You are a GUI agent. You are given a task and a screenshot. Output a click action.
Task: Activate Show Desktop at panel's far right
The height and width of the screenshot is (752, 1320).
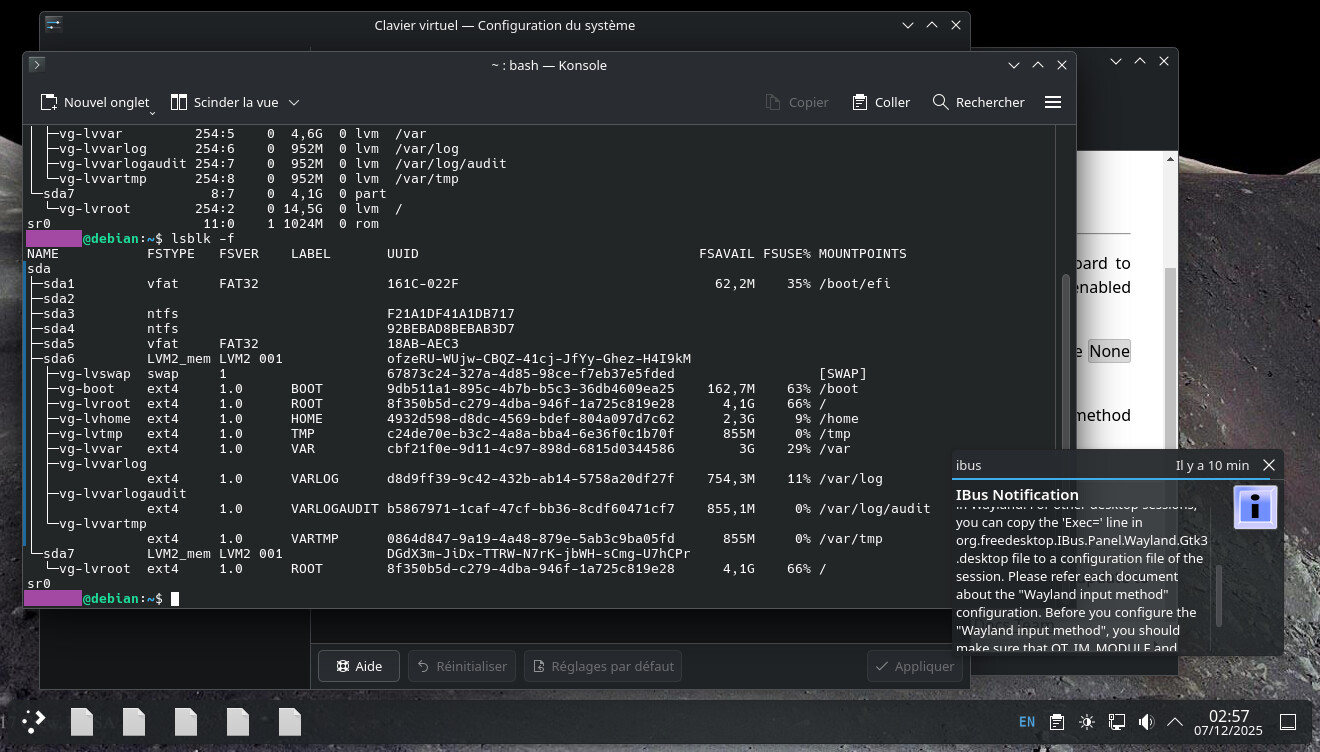point(1288,721)
